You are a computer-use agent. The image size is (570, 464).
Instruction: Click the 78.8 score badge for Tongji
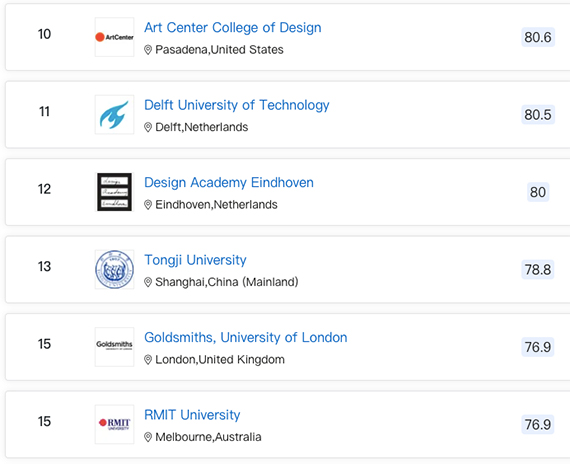(538, 269)
